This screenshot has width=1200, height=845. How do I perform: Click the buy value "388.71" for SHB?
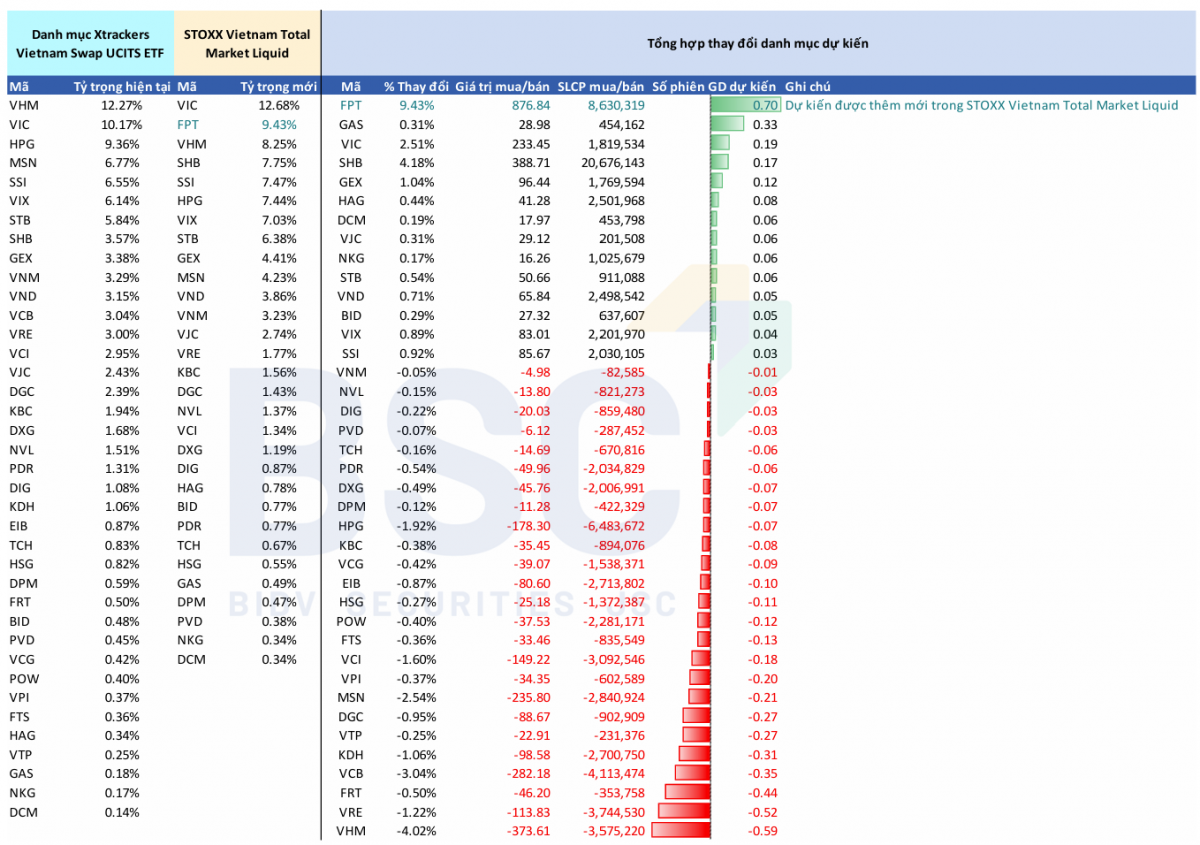pyautogui.click(x=530, y=162)
